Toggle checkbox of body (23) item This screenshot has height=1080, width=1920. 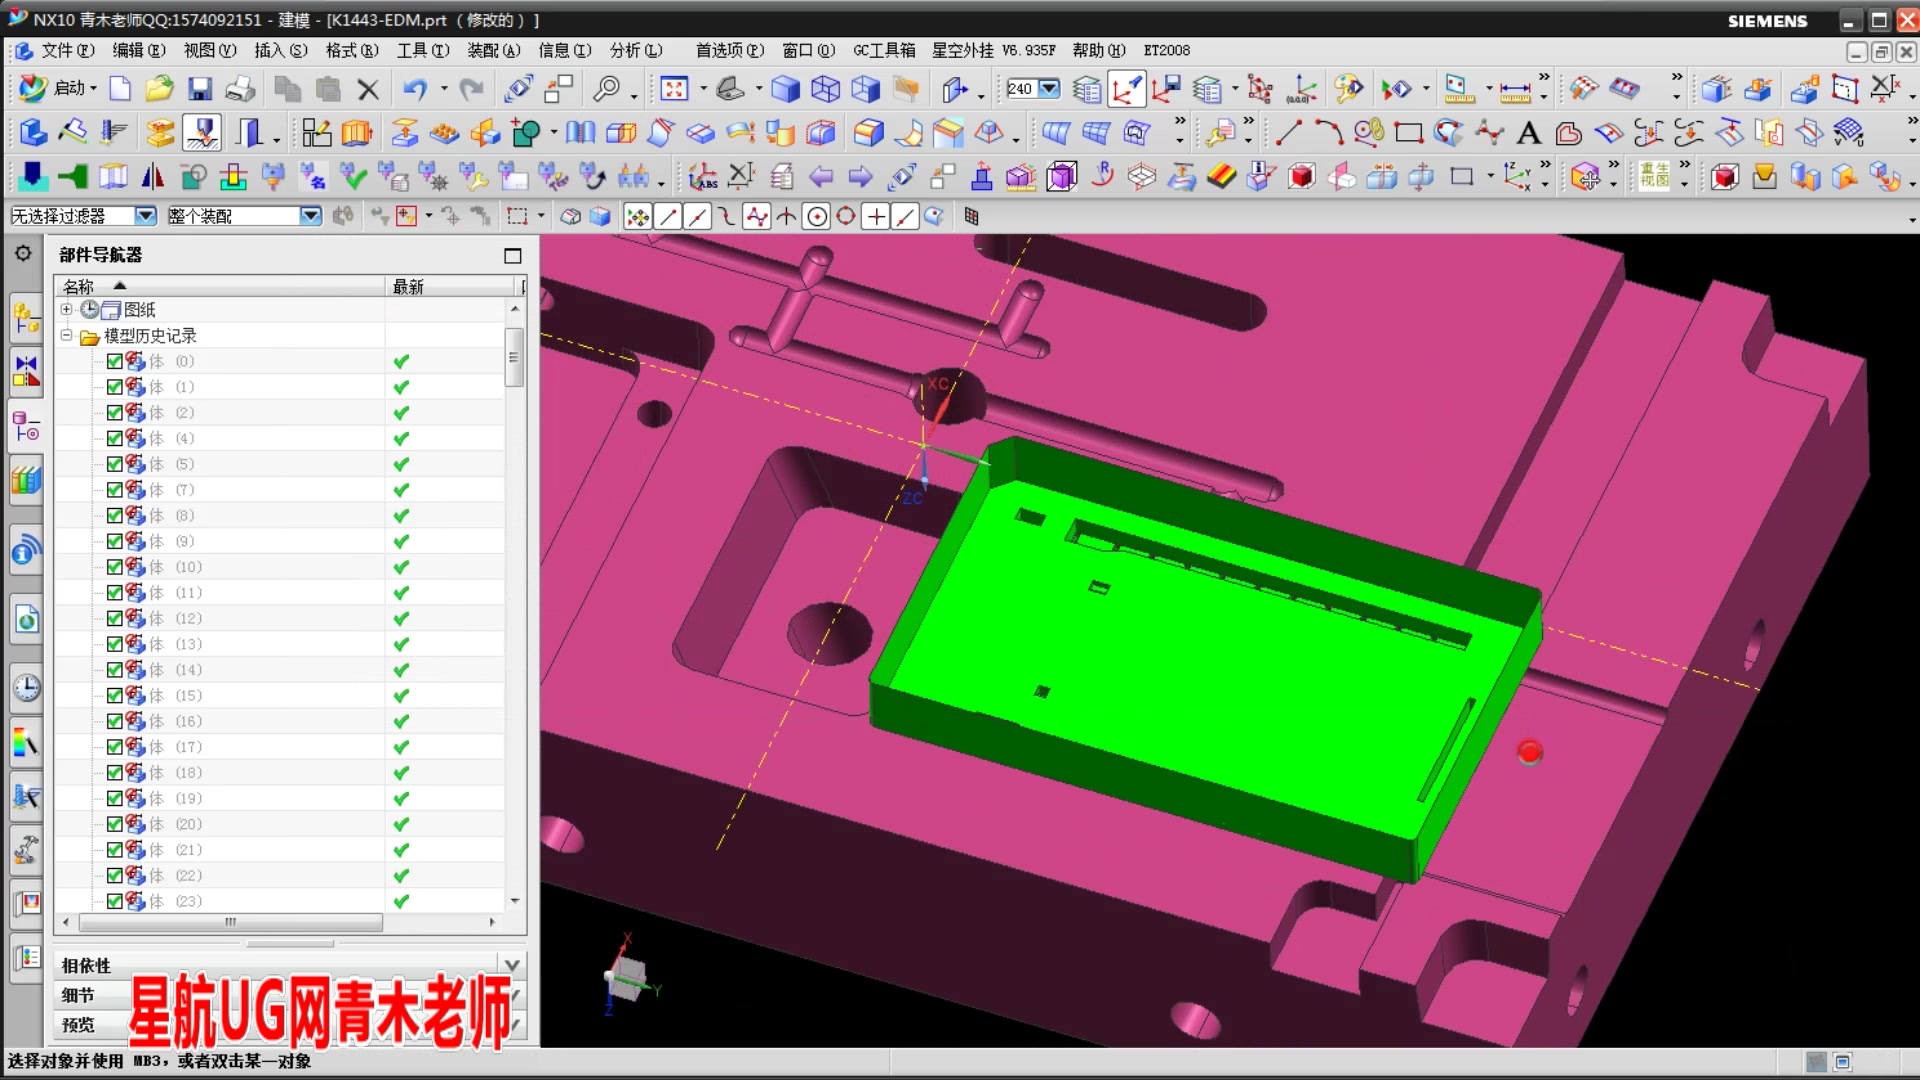(x=114, y=901)
